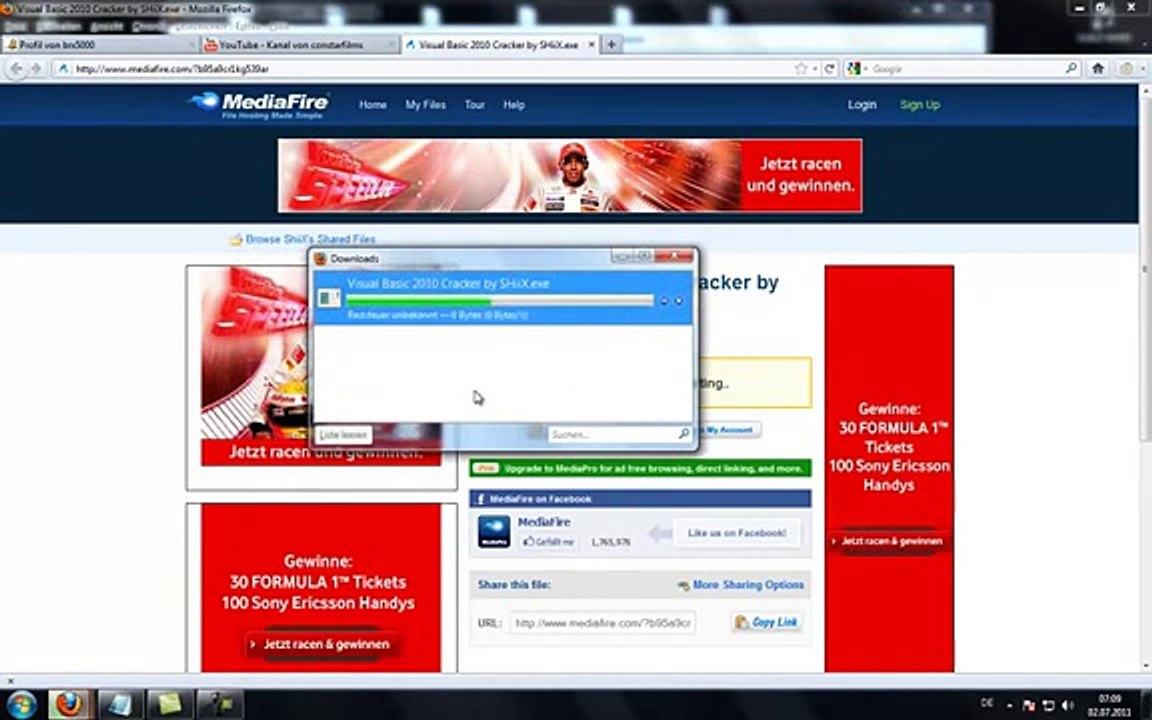Screen dimensions: 1152x720
Task: Click the Sign Up link
Action: [x=920, y=105]
